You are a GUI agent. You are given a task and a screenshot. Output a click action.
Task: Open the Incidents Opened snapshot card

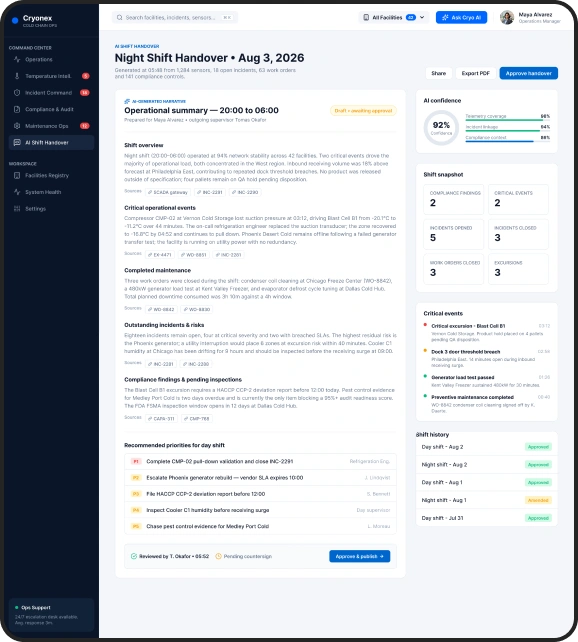click(x=453, y=234)
